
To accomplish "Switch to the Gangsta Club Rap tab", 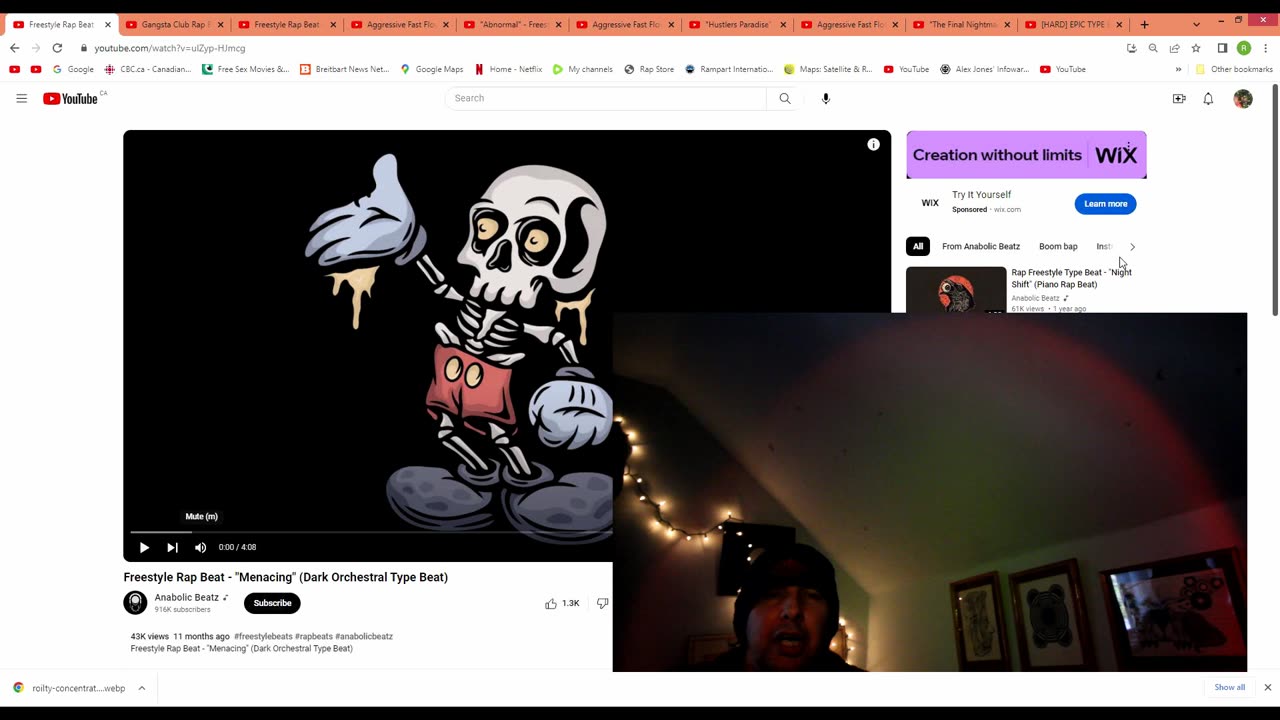I will (175, 24).
